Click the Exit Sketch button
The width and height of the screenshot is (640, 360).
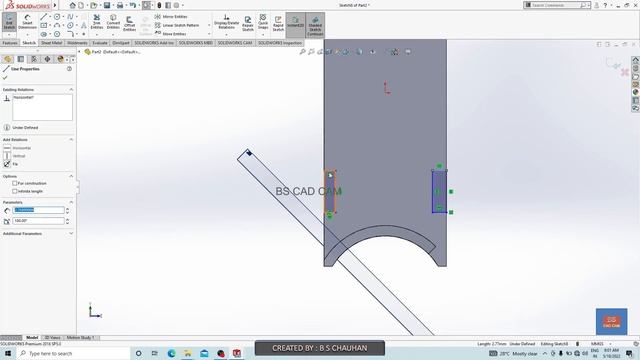(9, 22)
